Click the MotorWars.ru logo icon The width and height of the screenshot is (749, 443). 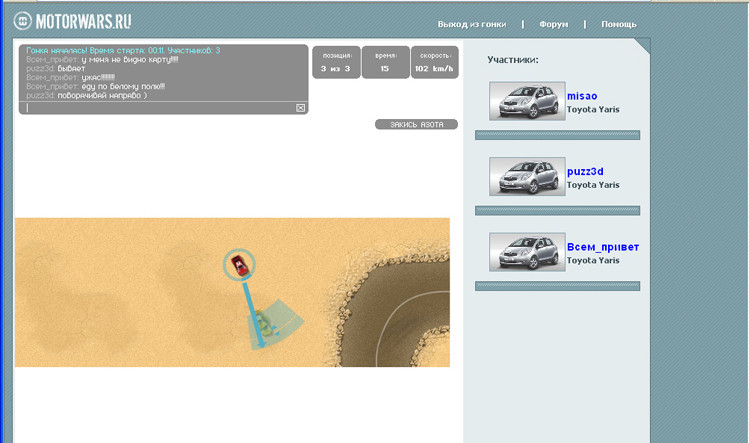click(23, 21)
